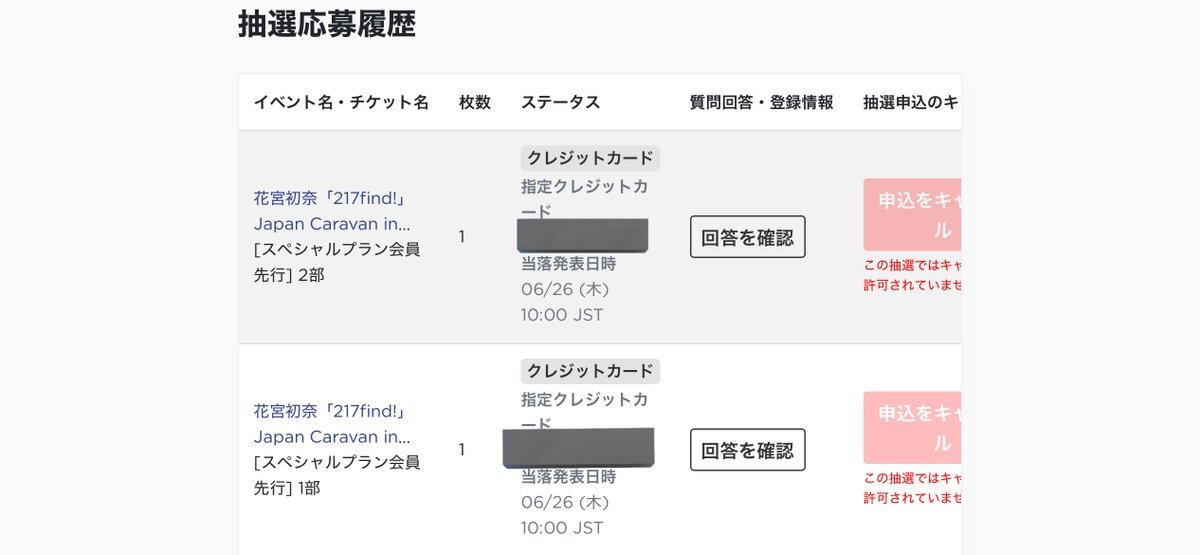Click the 指定クレジットカード text in the 2部 row

(590, 199)
